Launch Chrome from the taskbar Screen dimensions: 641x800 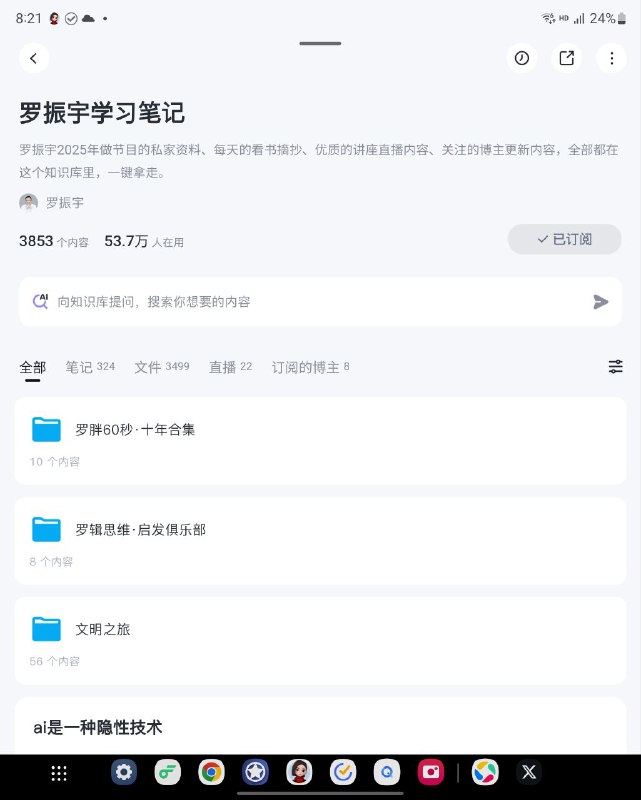(211, 772)
